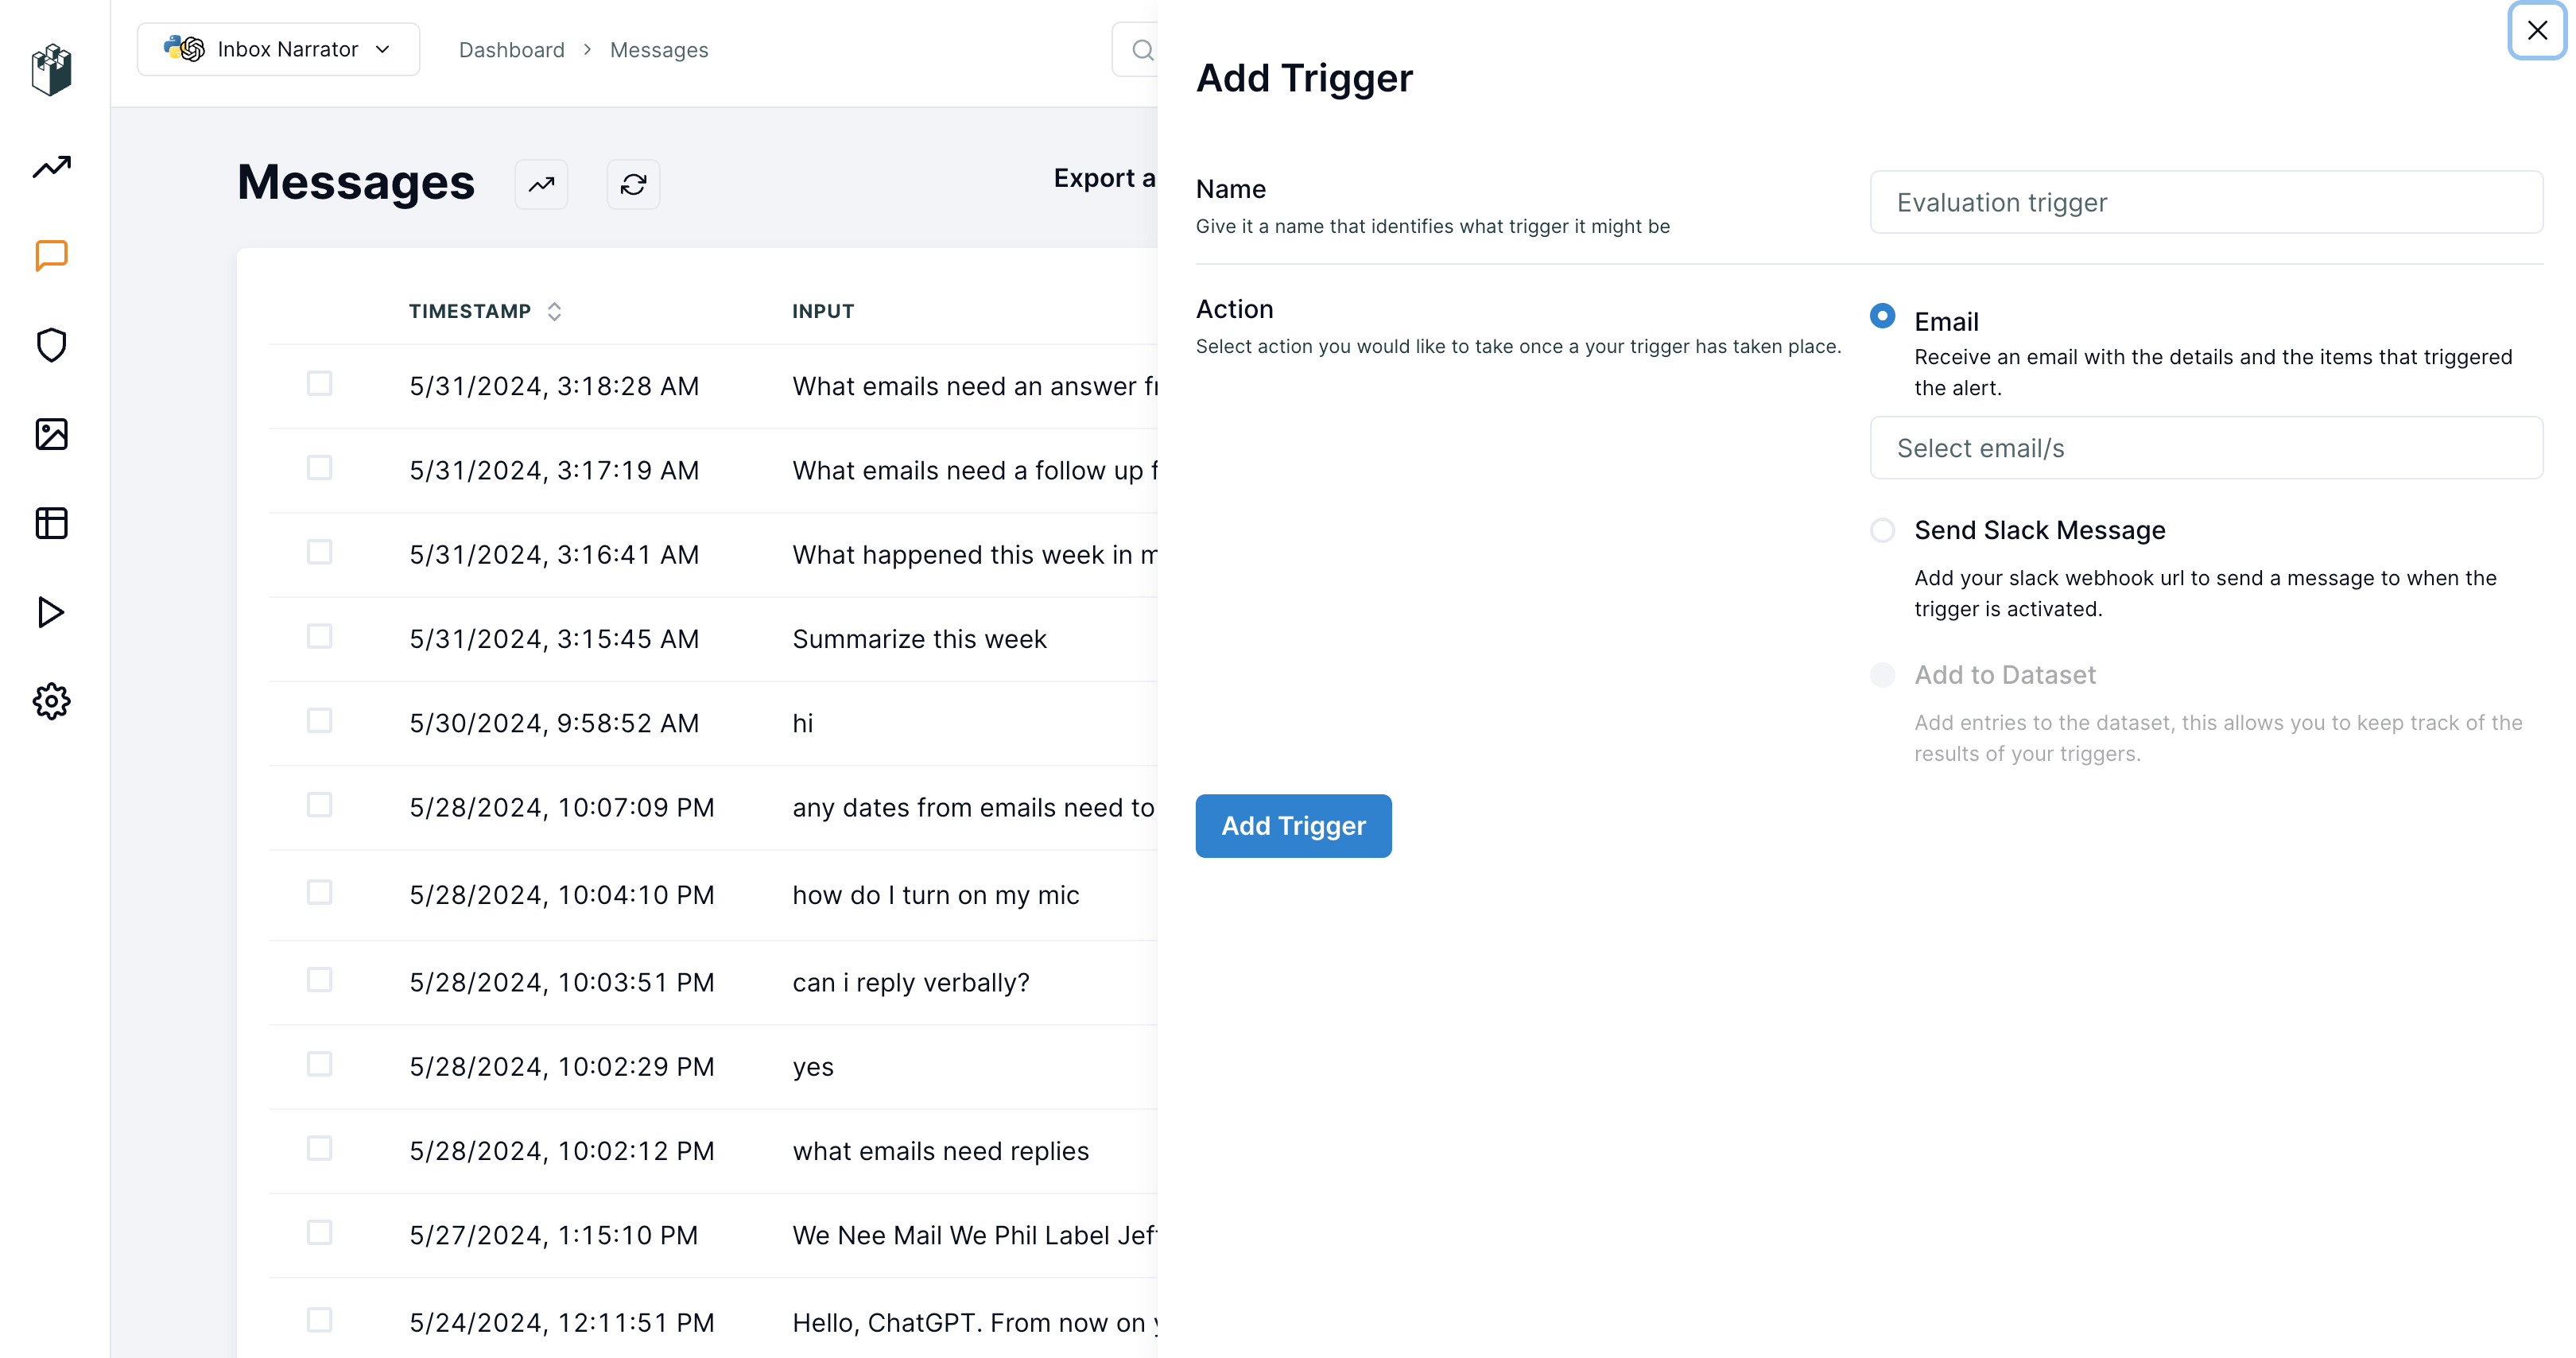
Task: Click the refresh messages icon button
Action: coord(633,184)
